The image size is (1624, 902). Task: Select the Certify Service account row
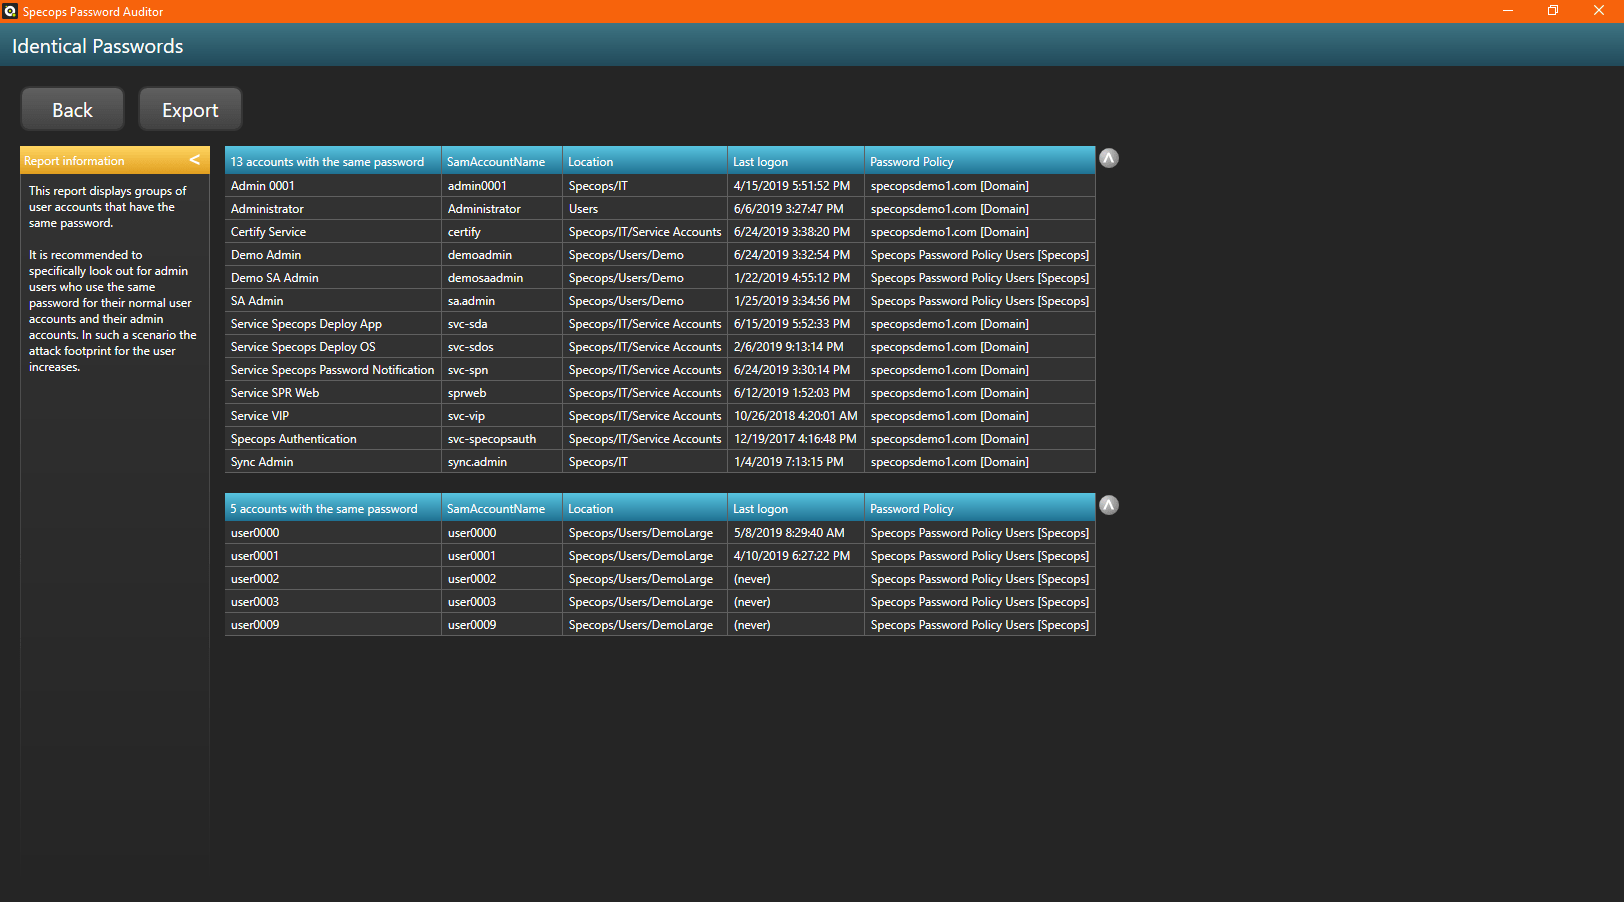tap(268, 232)
